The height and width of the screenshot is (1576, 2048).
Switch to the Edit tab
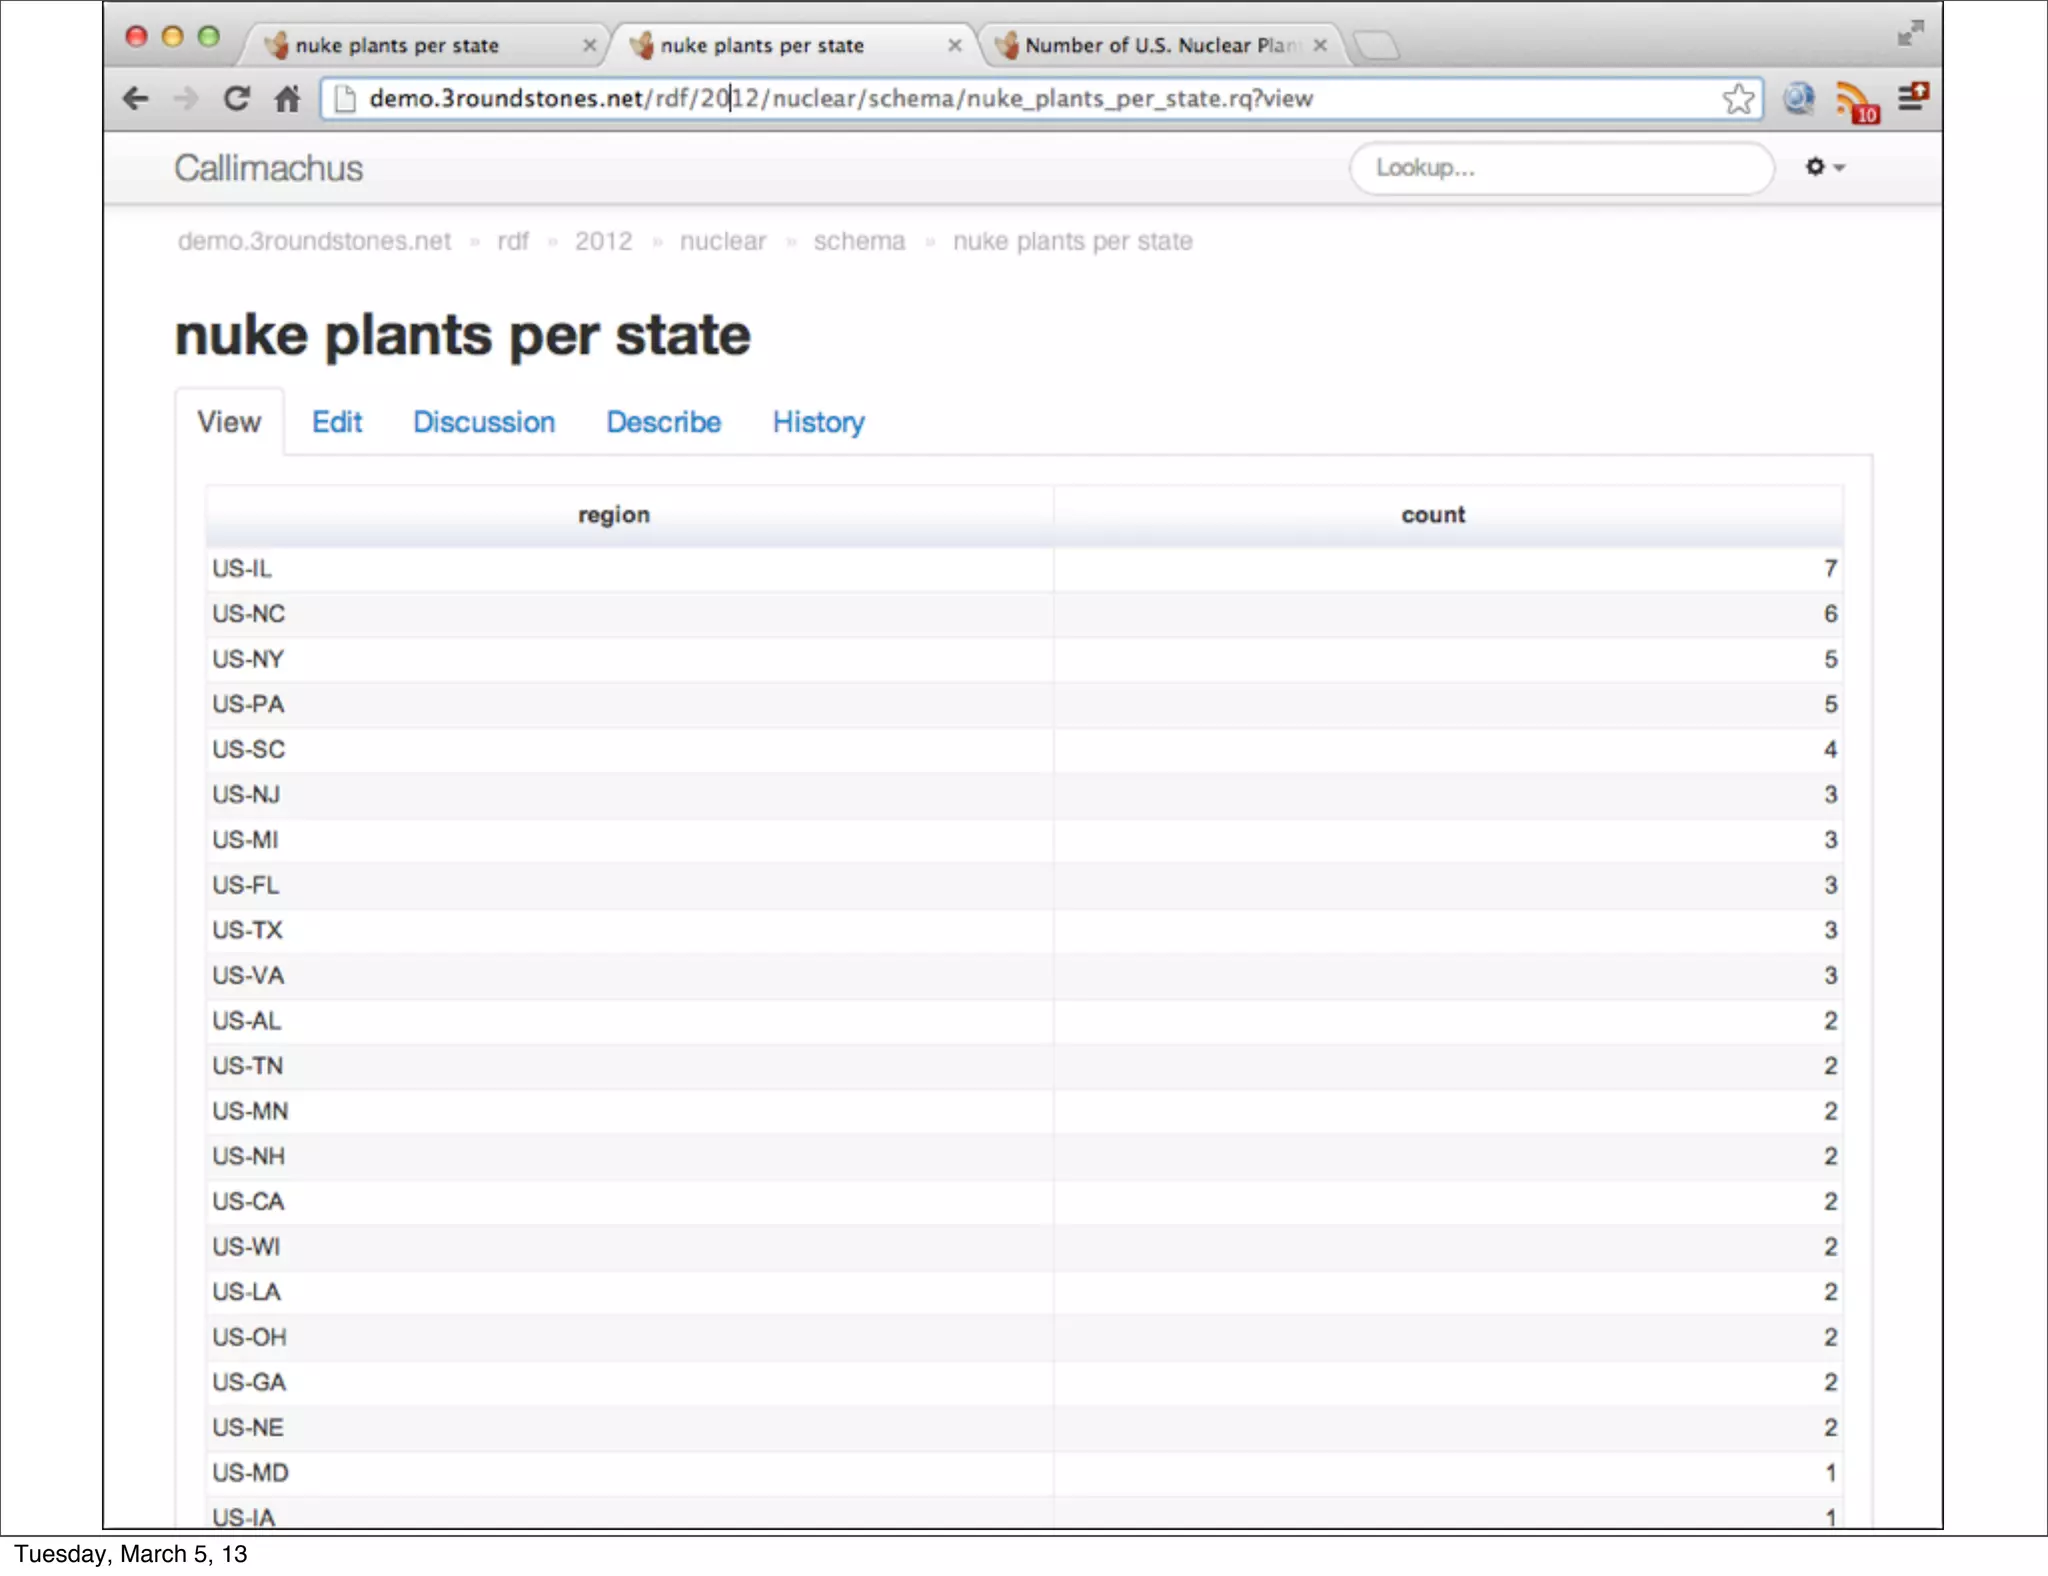pos(336,422)
